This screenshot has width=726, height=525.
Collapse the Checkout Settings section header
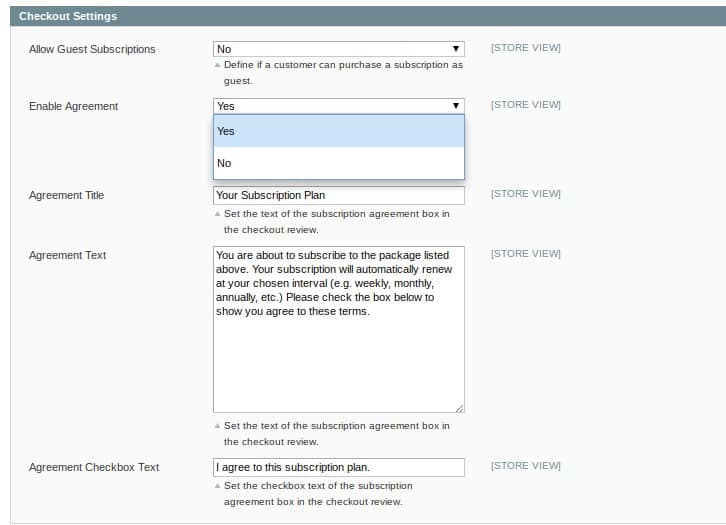pos(68,16)
